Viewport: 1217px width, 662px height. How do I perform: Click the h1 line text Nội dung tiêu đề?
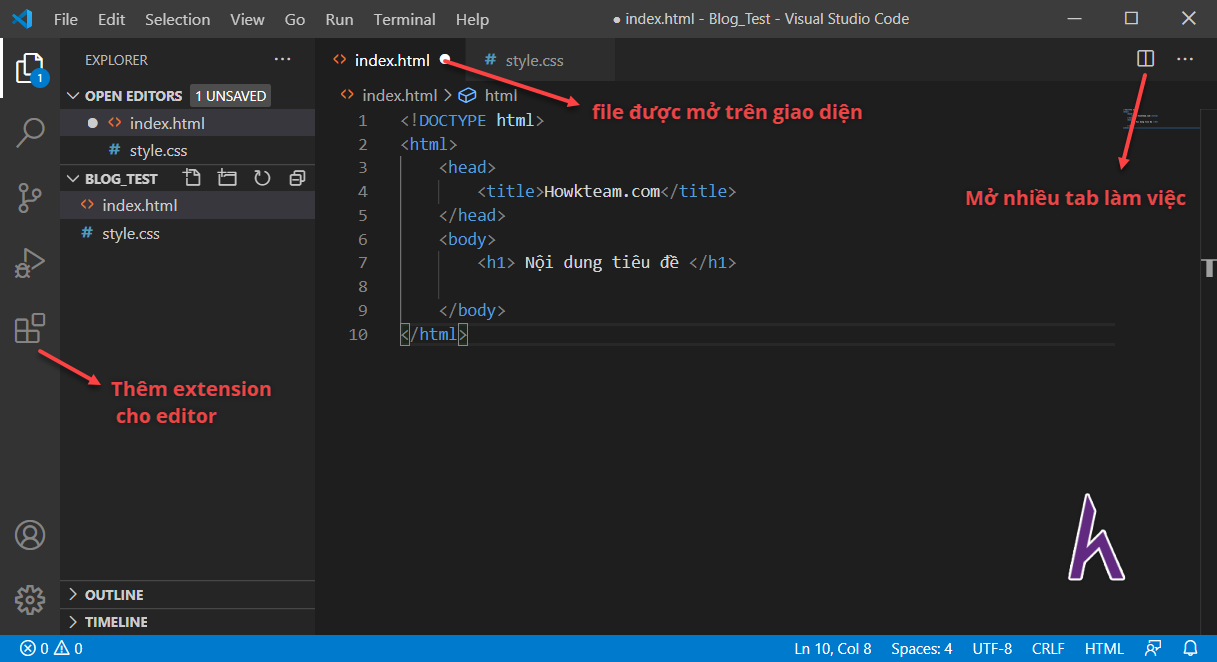pyautogui.click(x=602, y=263)
